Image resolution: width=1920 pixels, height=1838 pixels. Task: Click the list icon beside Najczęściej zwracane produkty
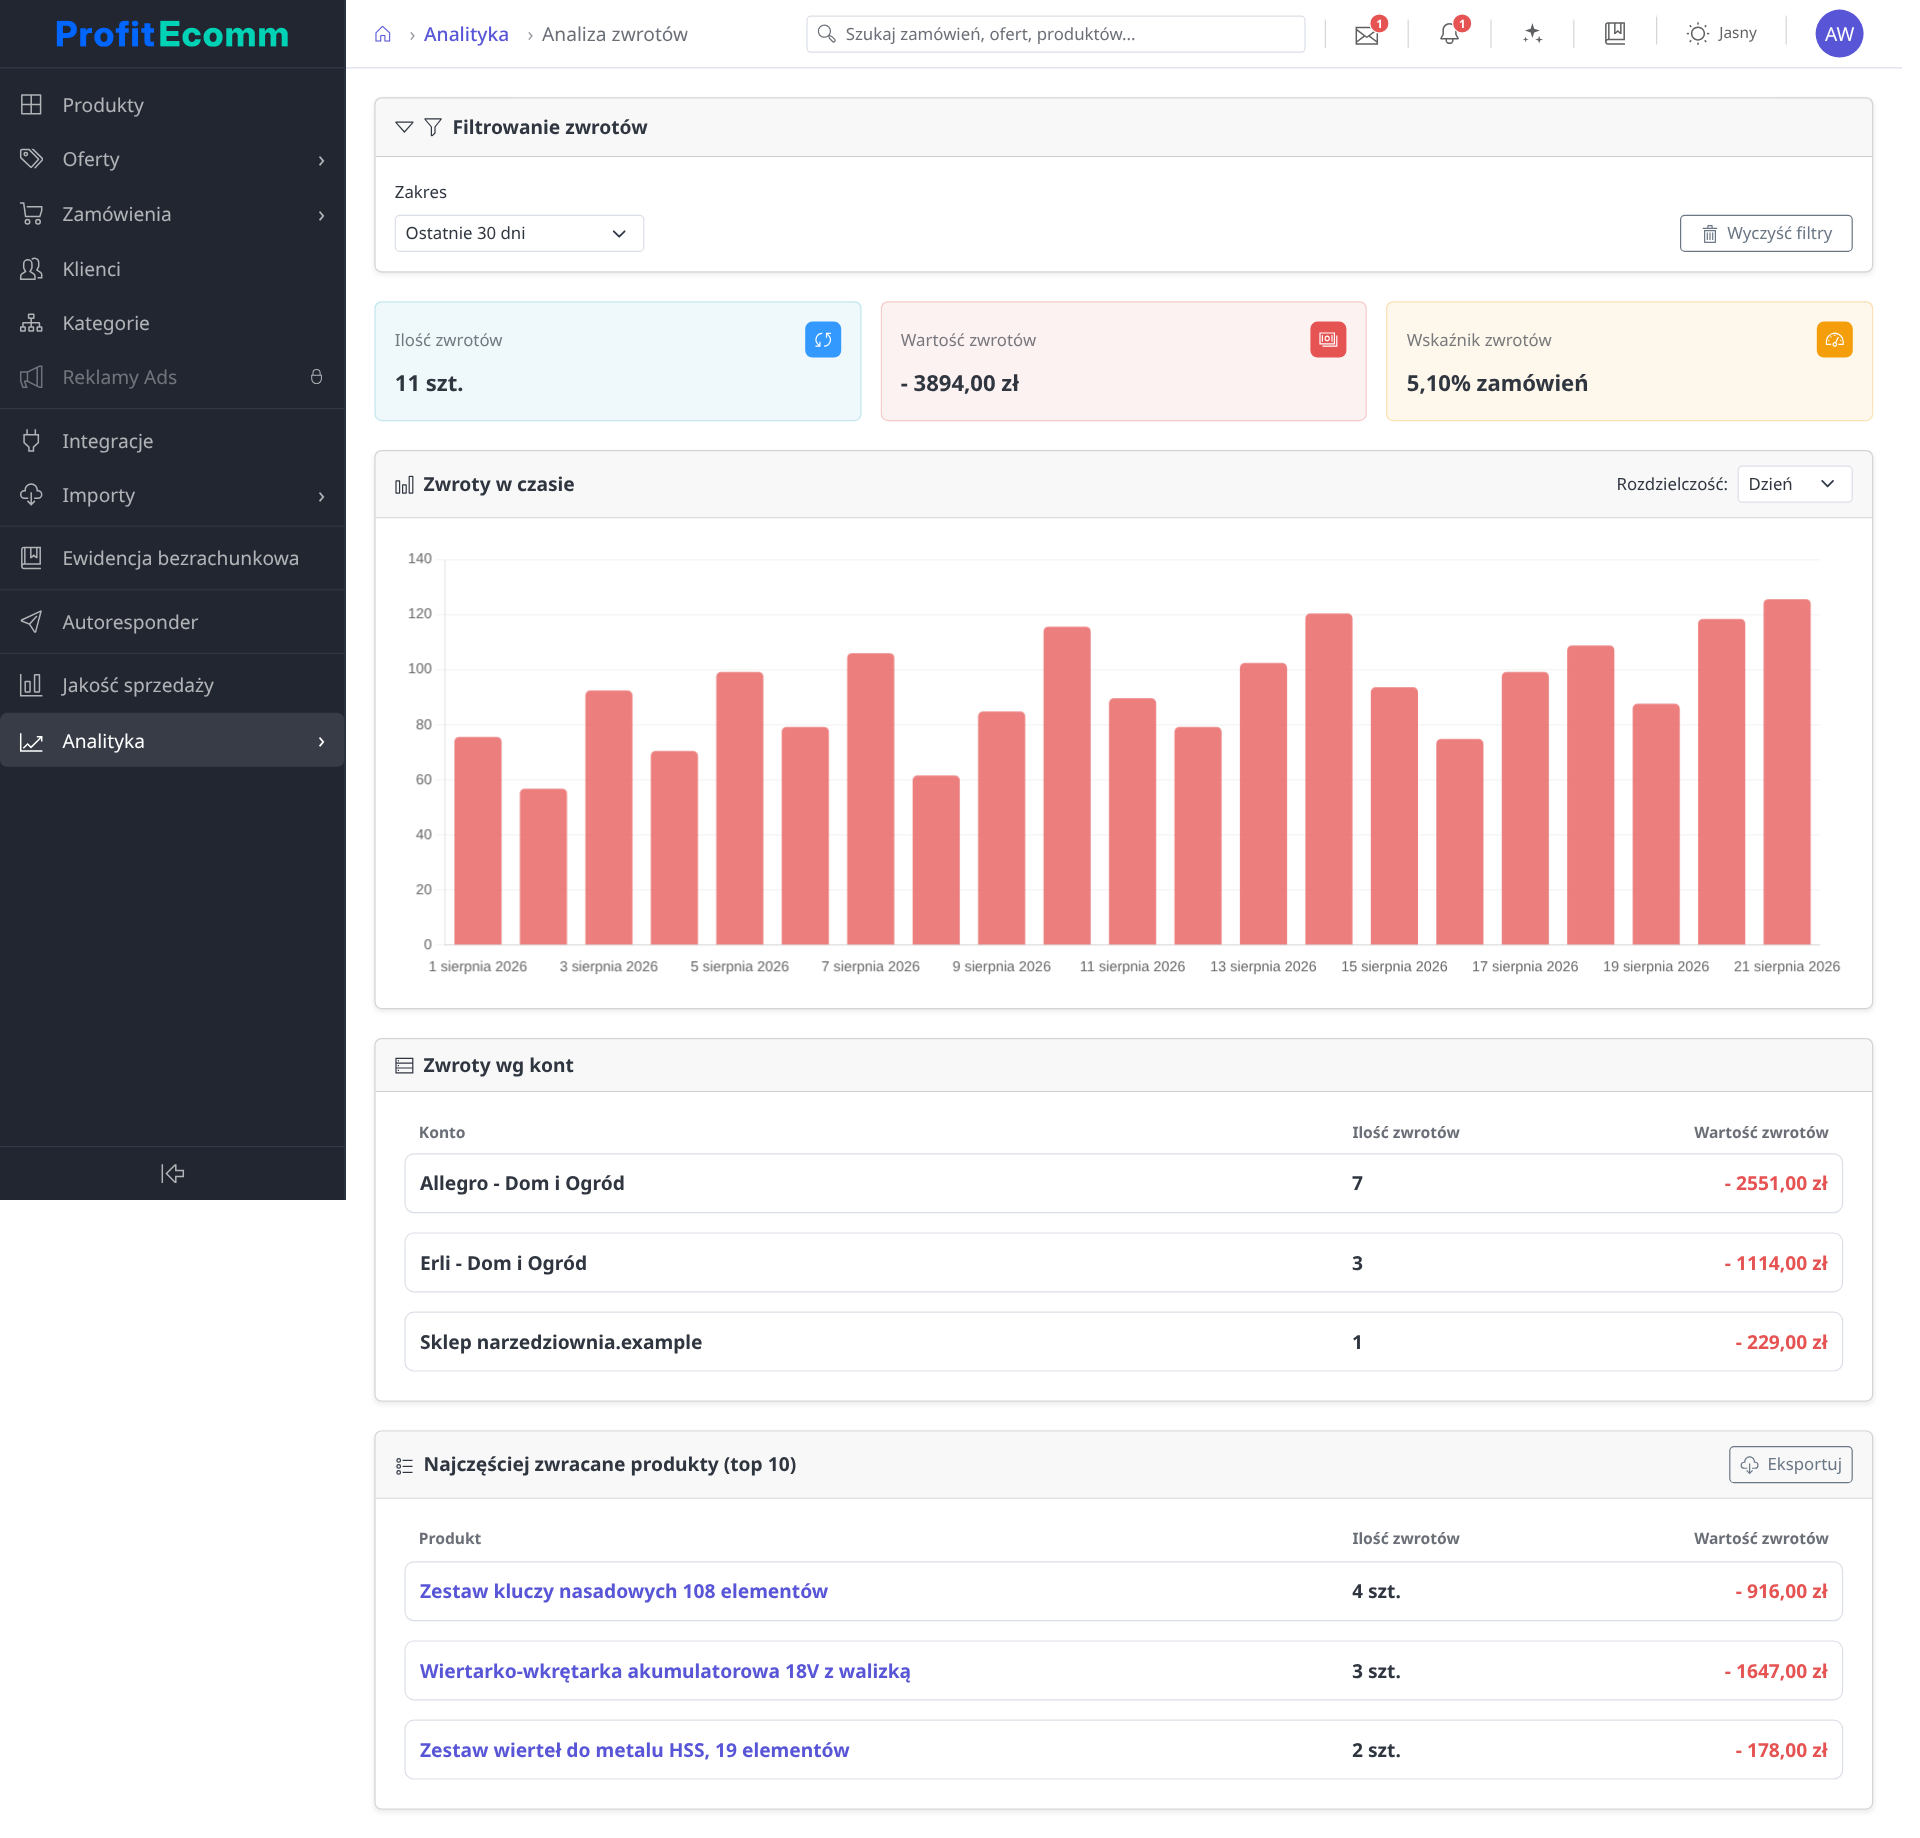[x=404, y=1466]
